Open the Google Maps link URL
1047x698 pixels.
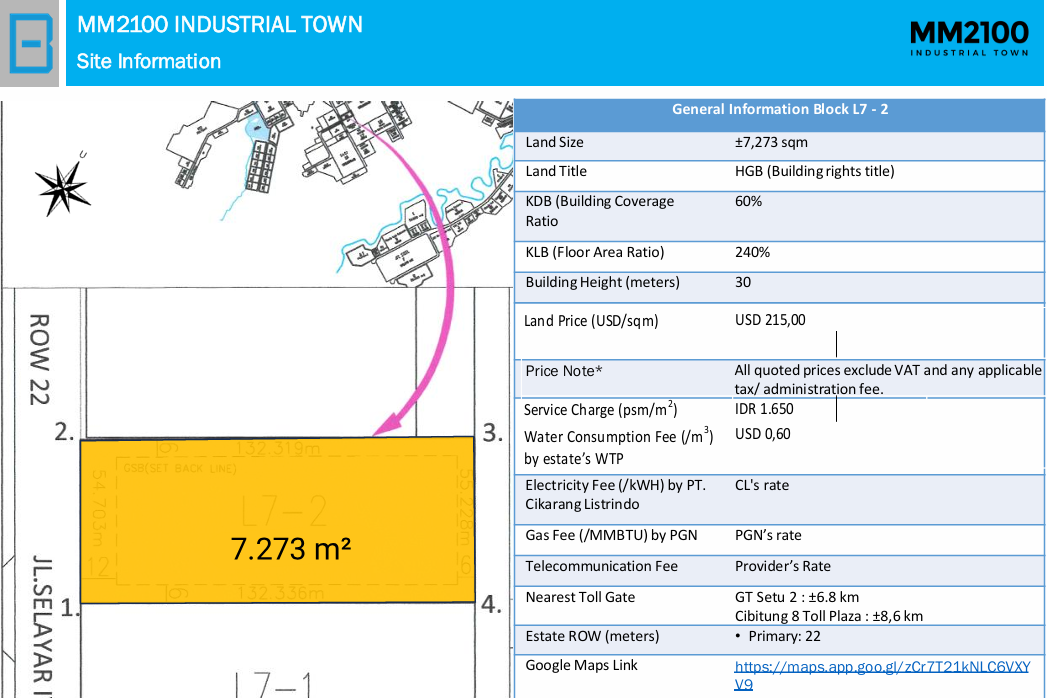(x=881, y=675)
